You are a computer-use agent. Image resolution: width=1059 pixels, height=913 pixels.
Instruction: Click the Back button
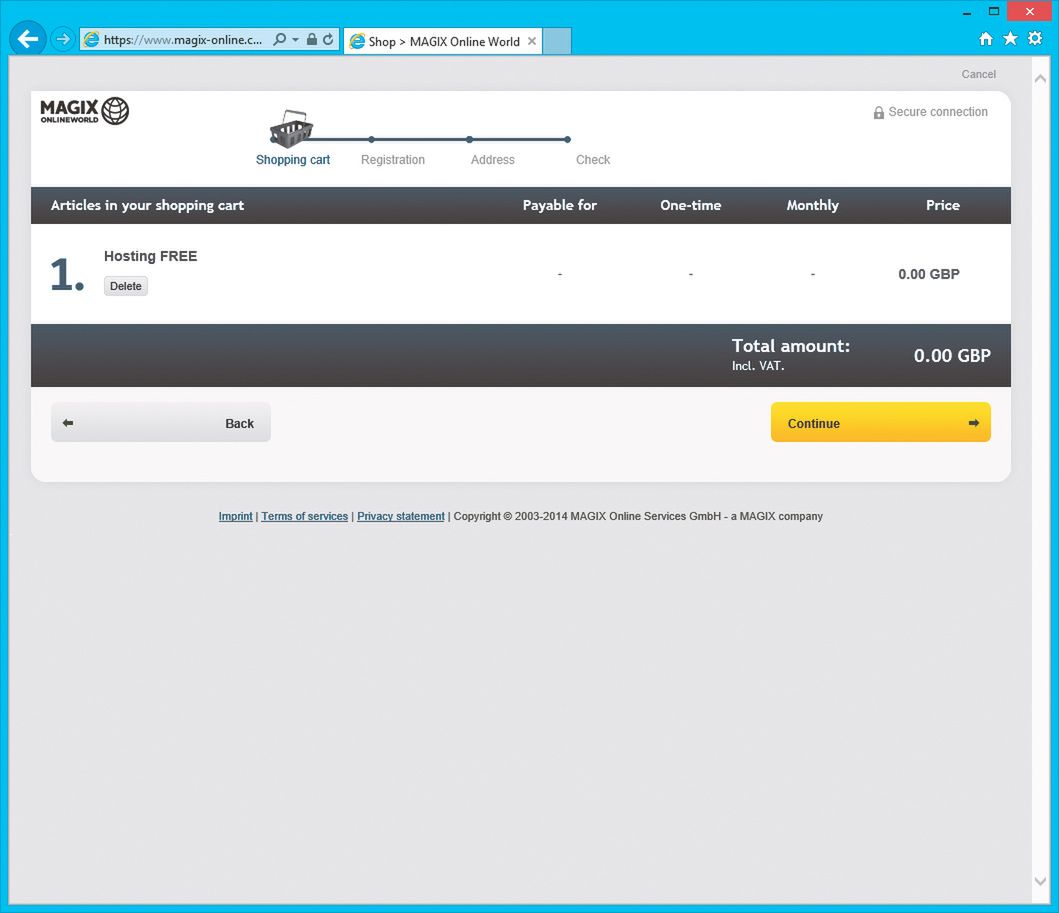click(x=161, y=423)
